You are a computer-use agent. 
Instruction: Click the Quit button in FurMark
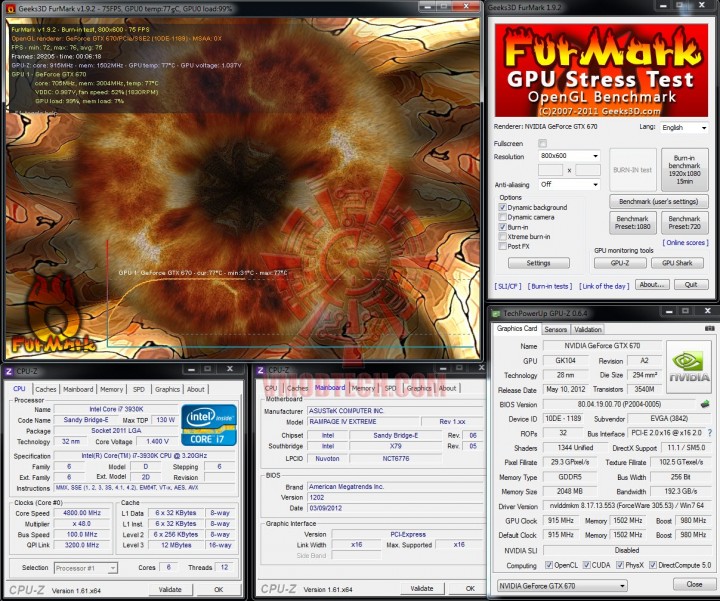pos(691,285)
